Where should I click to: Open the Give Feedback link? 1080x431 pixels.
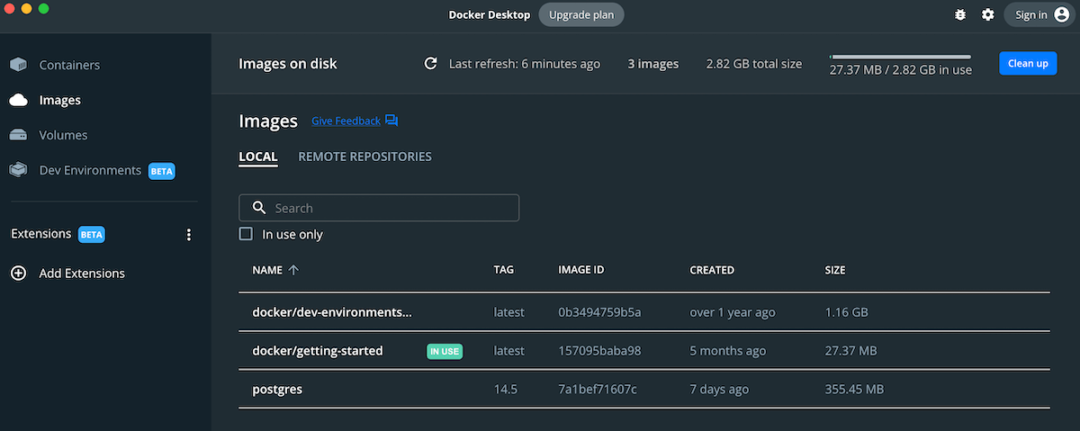(345, 121)
